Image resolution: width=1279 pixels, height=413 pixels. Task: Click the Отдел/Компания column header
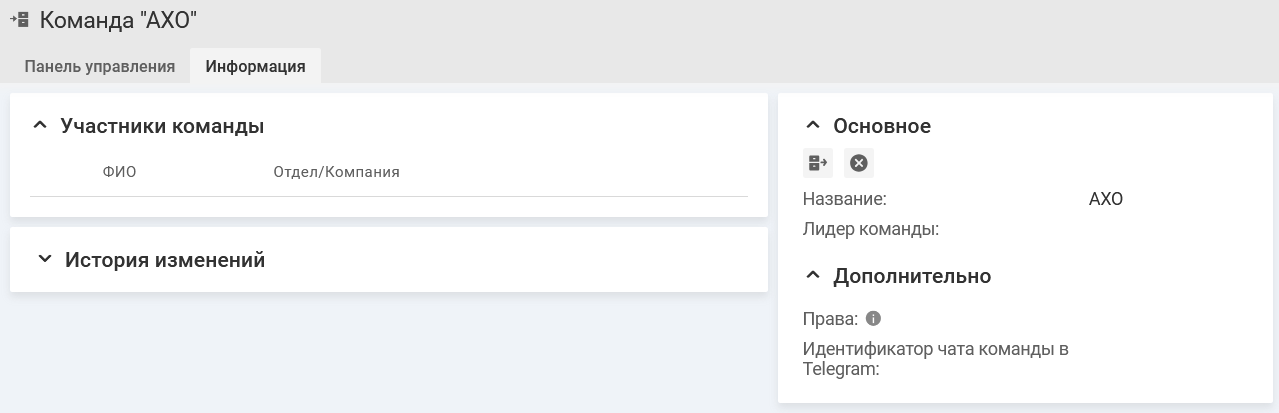(336, 172)
